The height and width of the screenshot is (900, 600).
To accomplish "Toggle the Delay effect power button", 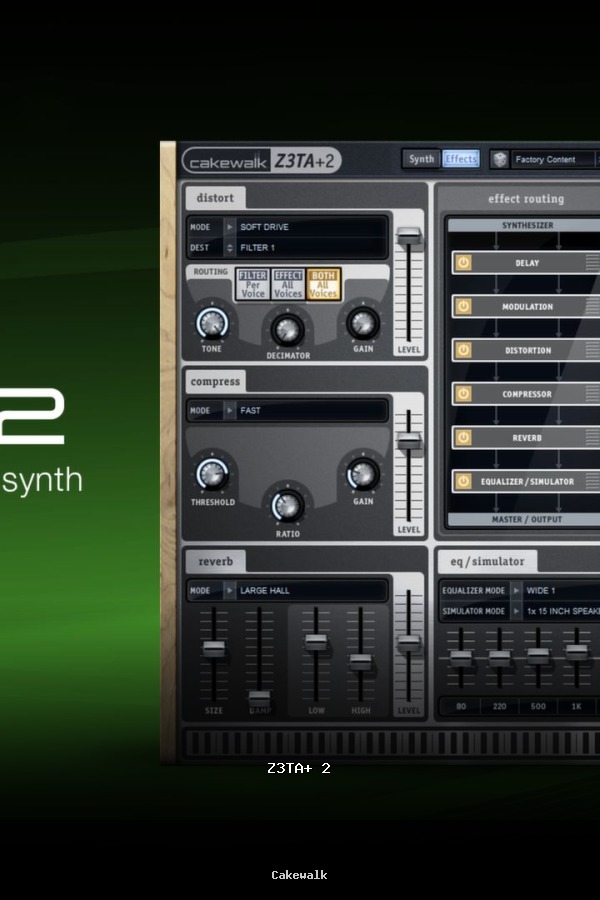I will [463, 263].
